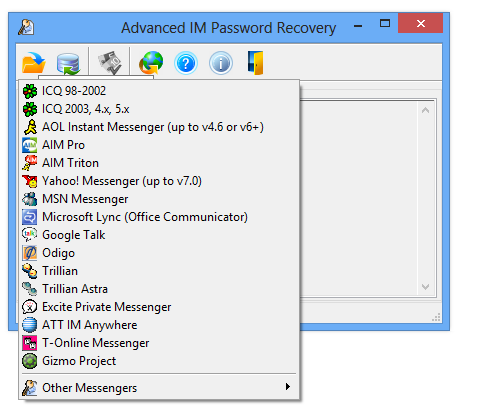Image resolution: width=481 pixels, height=411 pixels.
Task: Click the database refresh toolbar icon
Action: pyautogui.click(x=68, y=63)
